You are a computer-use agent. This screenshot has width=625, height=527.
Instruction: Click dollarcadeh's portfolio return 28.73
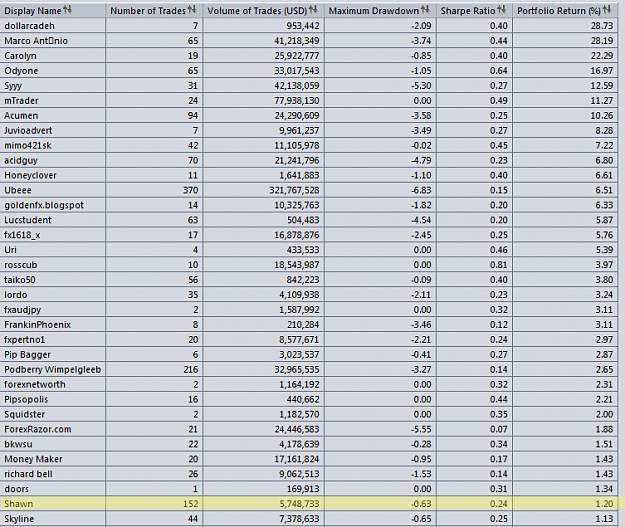click(602, 26)
